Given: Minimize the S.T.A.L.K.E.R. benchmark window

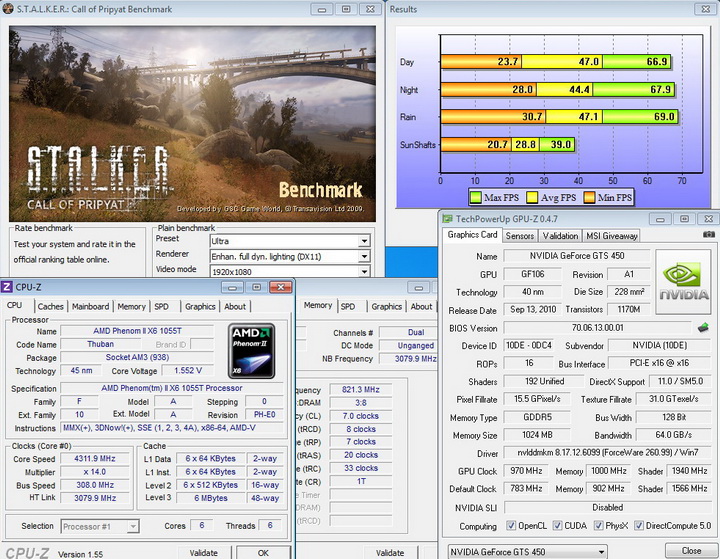Looking at the screenshot, I should coord(322,9).
